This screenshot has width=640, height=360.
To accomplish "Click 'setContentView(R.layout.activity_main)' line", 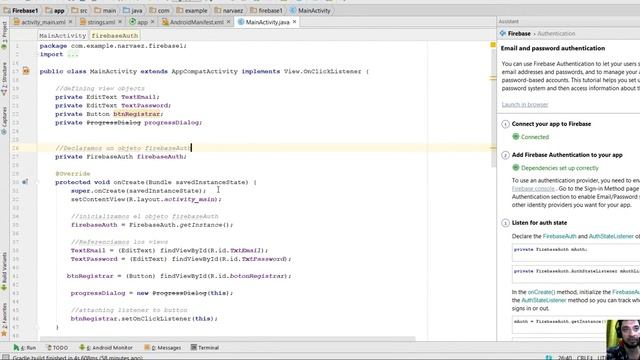I will coord(146,199).
